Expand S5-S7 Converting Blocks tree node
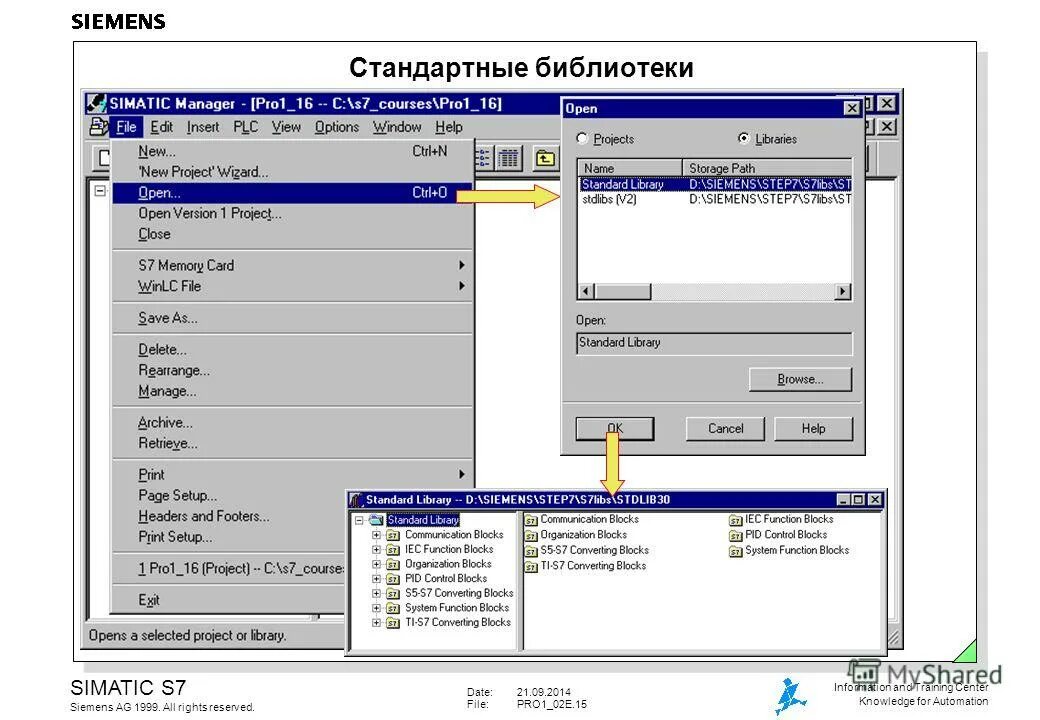This screenshot has height=720, width=1040. coord(376,593)
